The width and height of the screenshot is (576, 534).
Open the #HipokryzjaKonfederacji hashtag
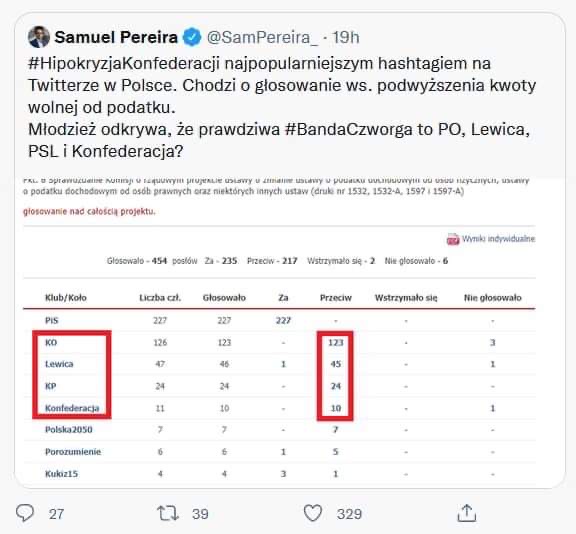pos(124,63)
